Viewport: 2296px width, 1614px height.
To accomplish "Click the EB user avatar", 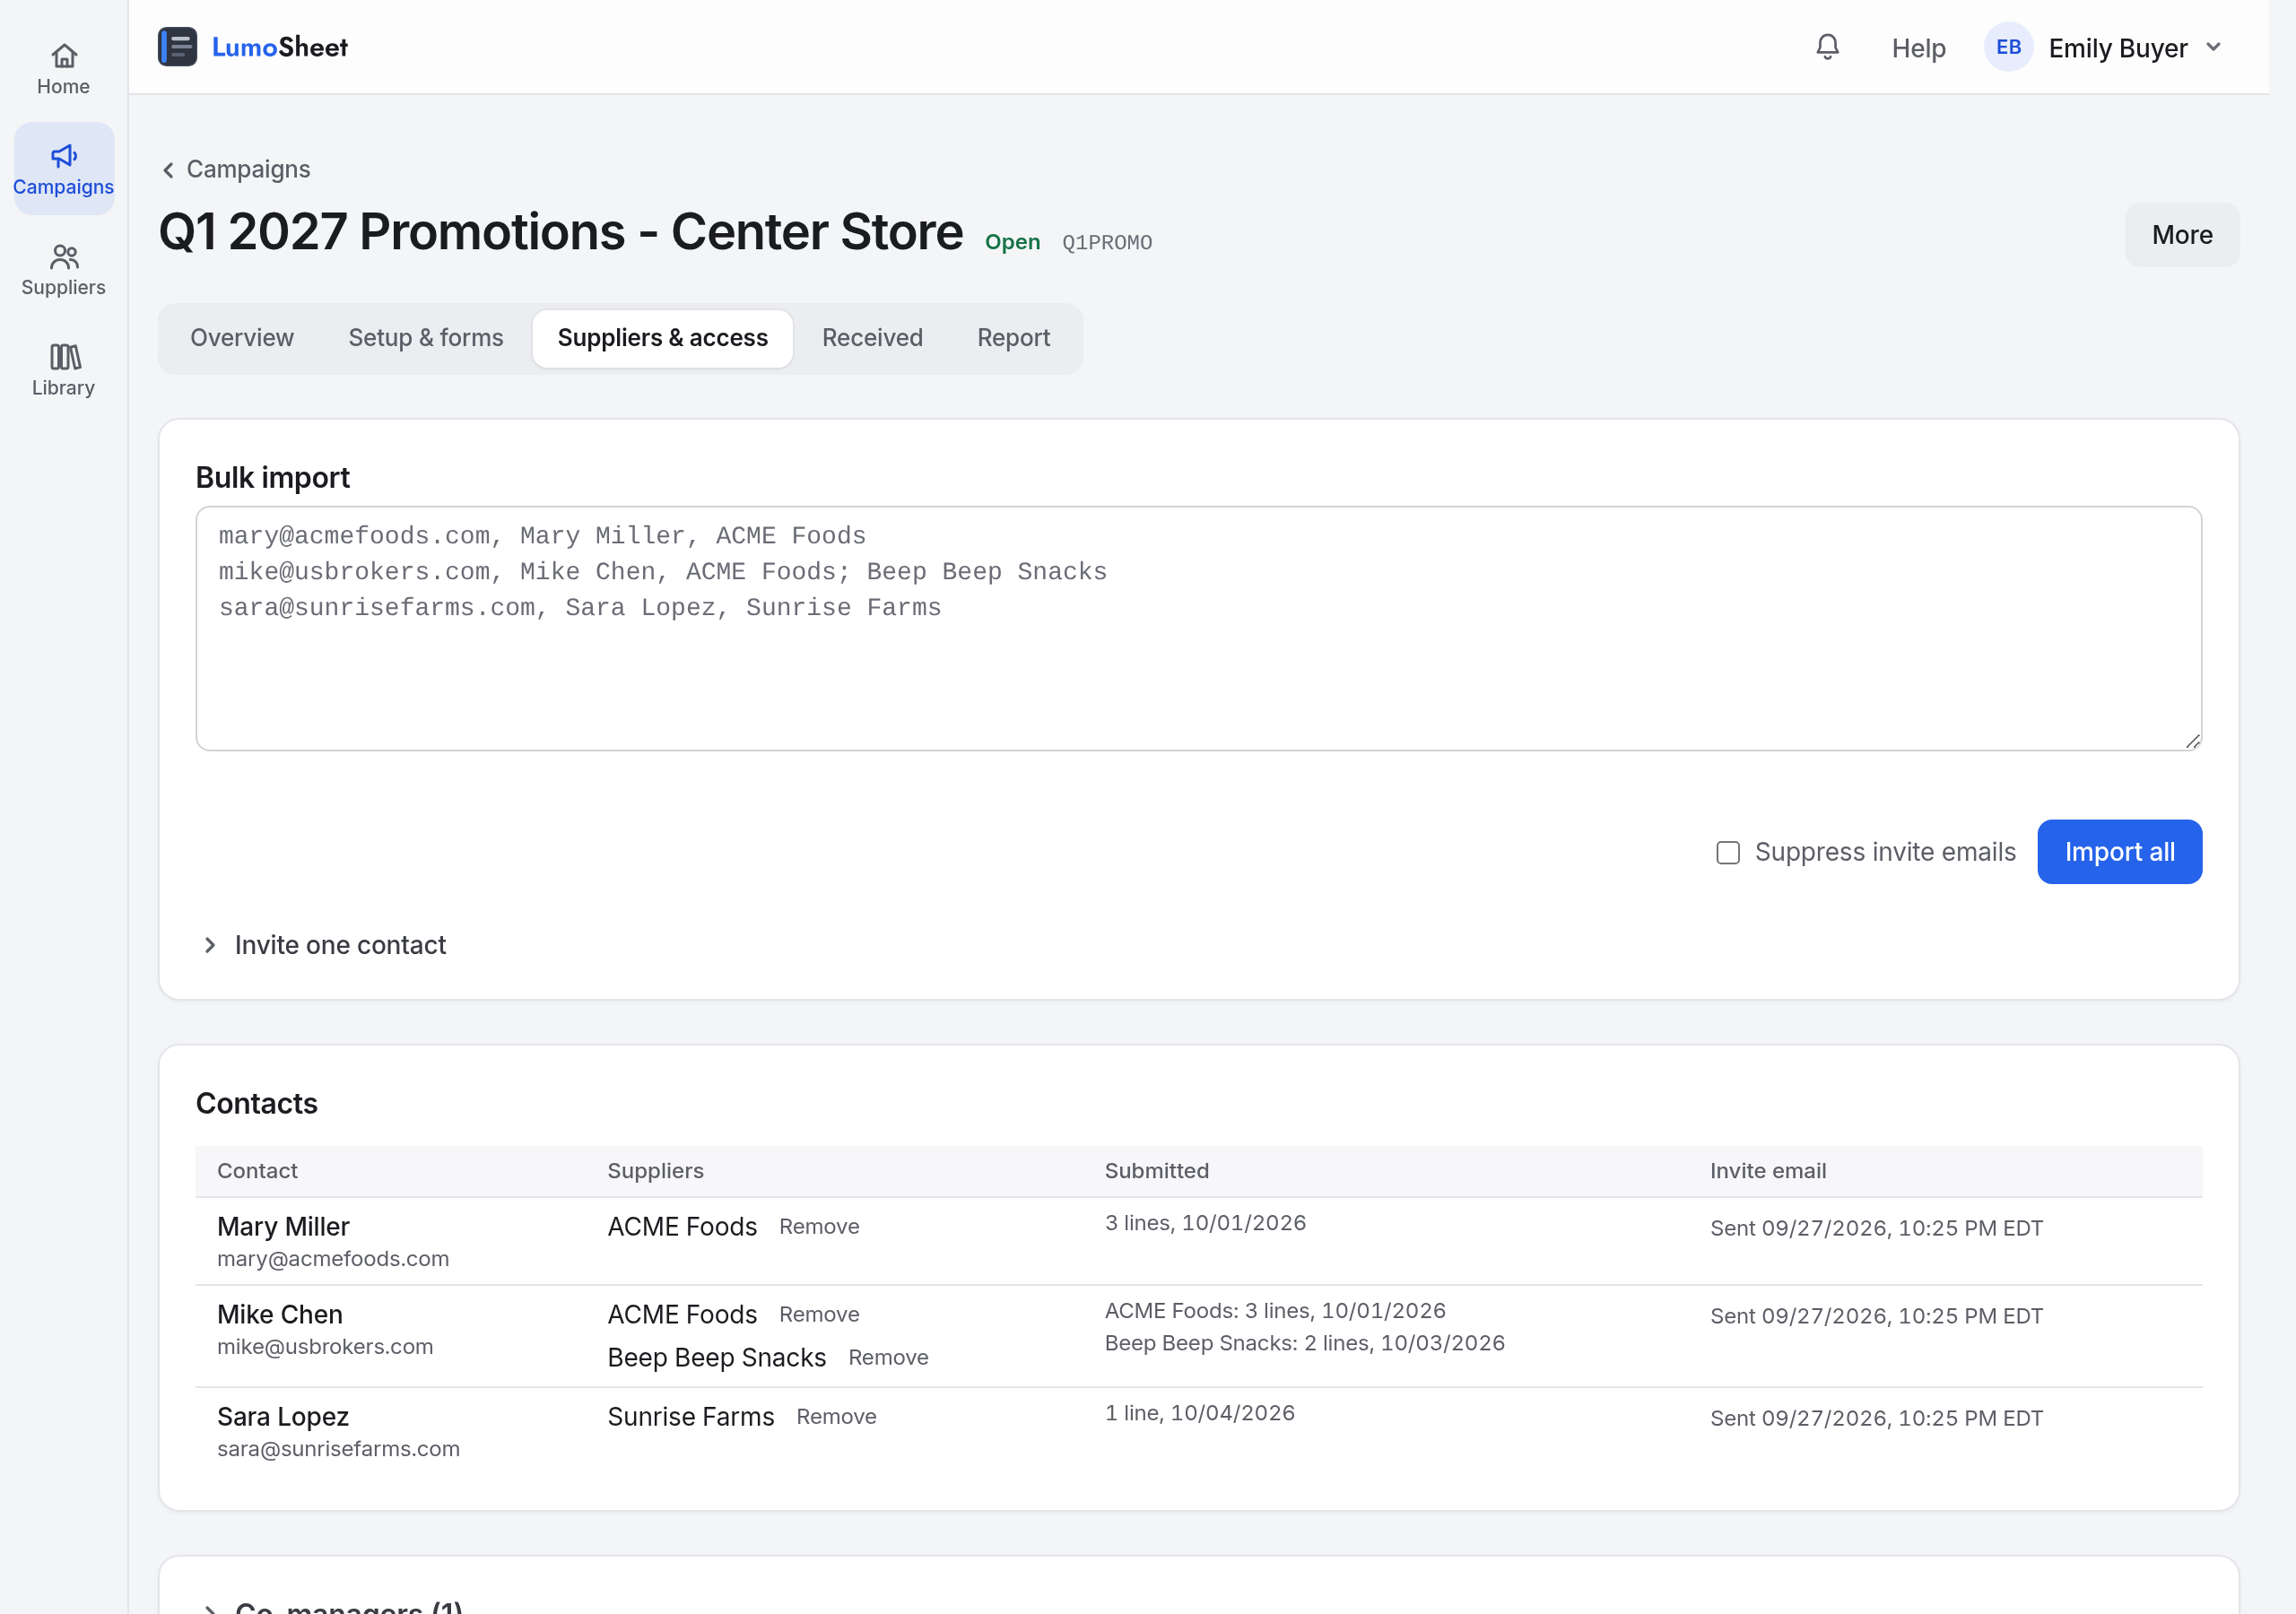I will click(x=2008, y=47).
